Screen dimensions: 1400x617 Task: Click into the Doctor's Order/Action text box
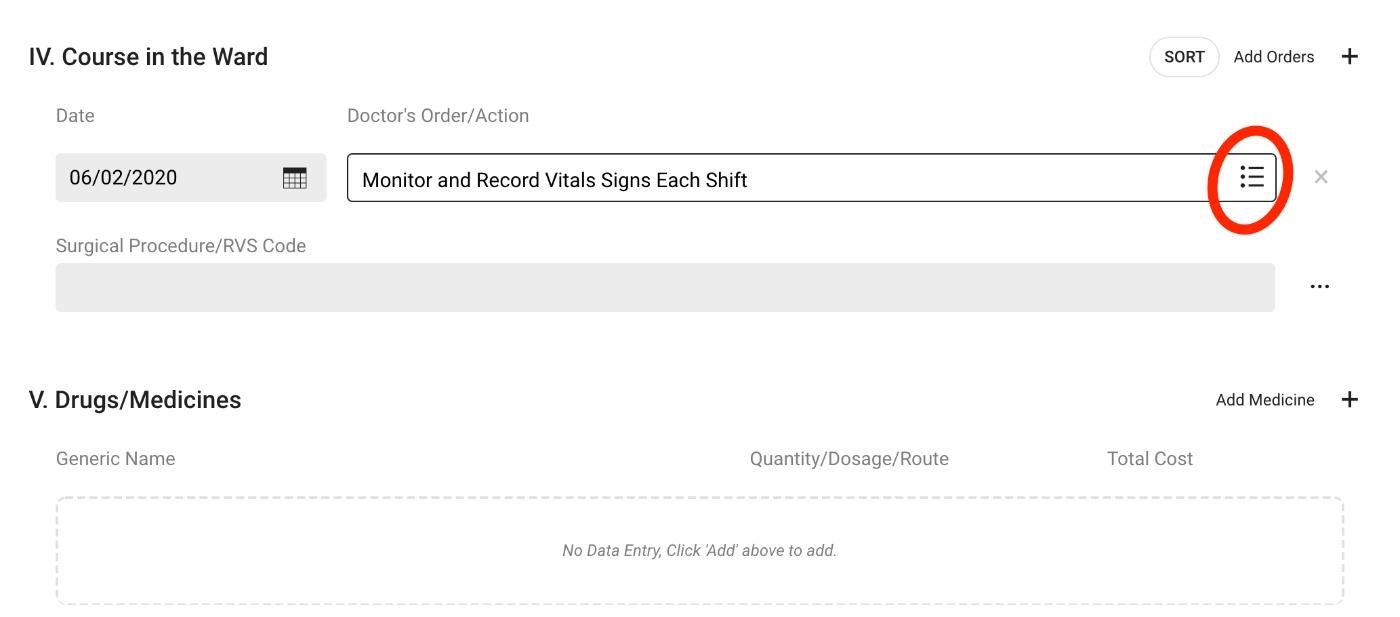(790, 178)
